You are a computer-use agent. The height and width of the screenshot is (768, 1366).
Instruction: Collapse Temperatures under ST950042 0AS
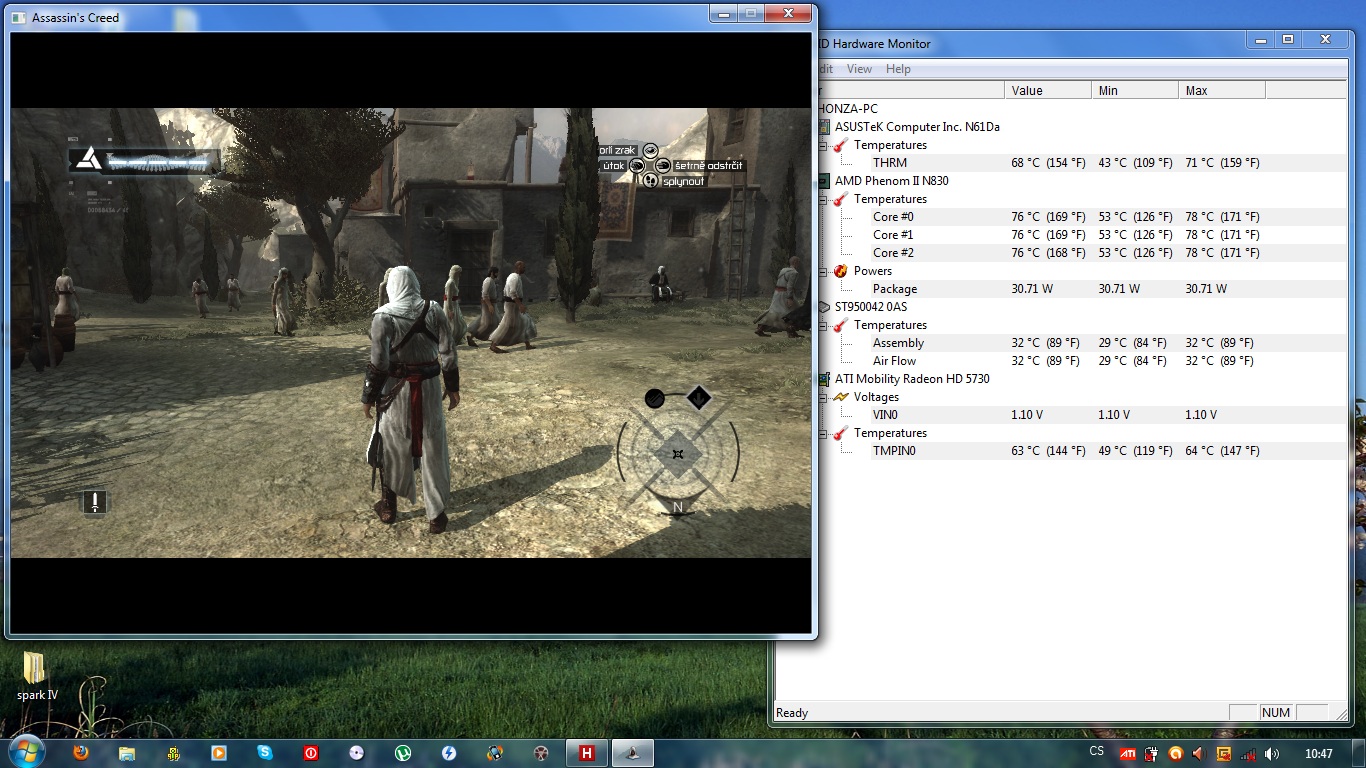click(x=824, y=325)
